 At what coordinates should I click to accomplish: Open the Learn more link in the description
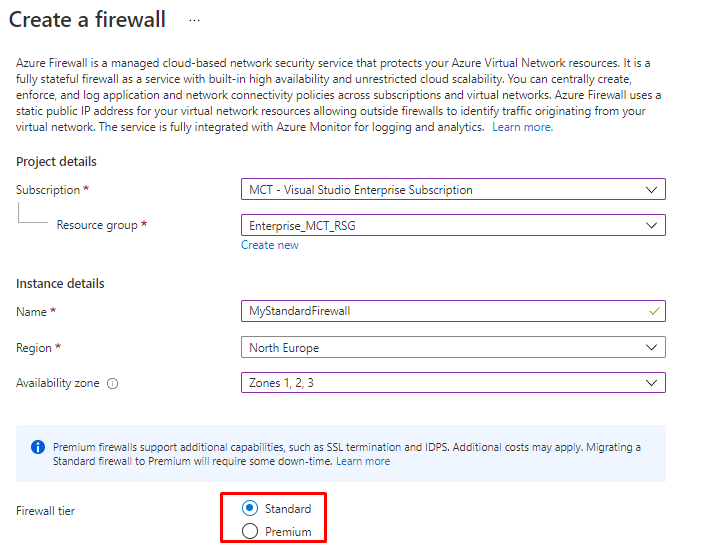pyautogui.click(x=522, y=127)
